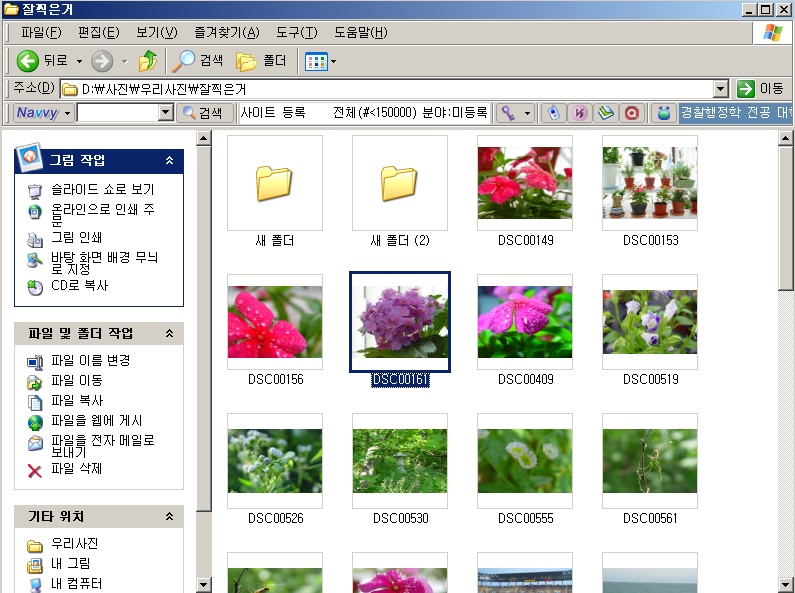Select the DSC00153 potted plants thumbnail
795x593 pixels.
click(x=649, y=183)
